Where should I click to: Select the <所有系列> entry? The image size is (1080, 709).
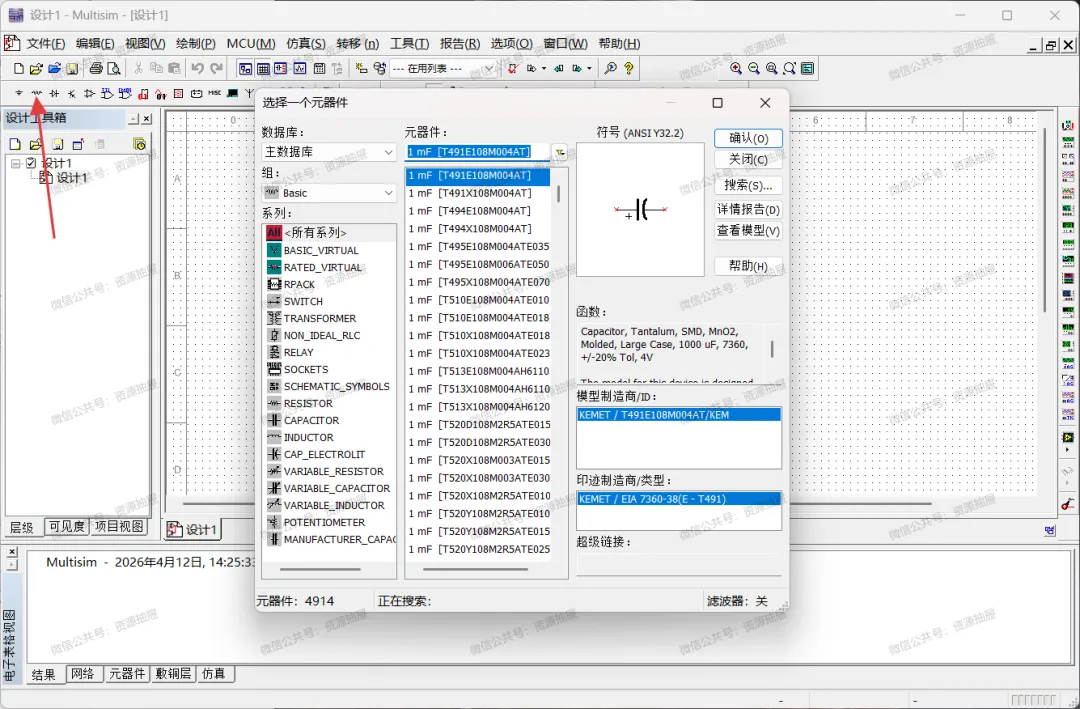(315, 233)
